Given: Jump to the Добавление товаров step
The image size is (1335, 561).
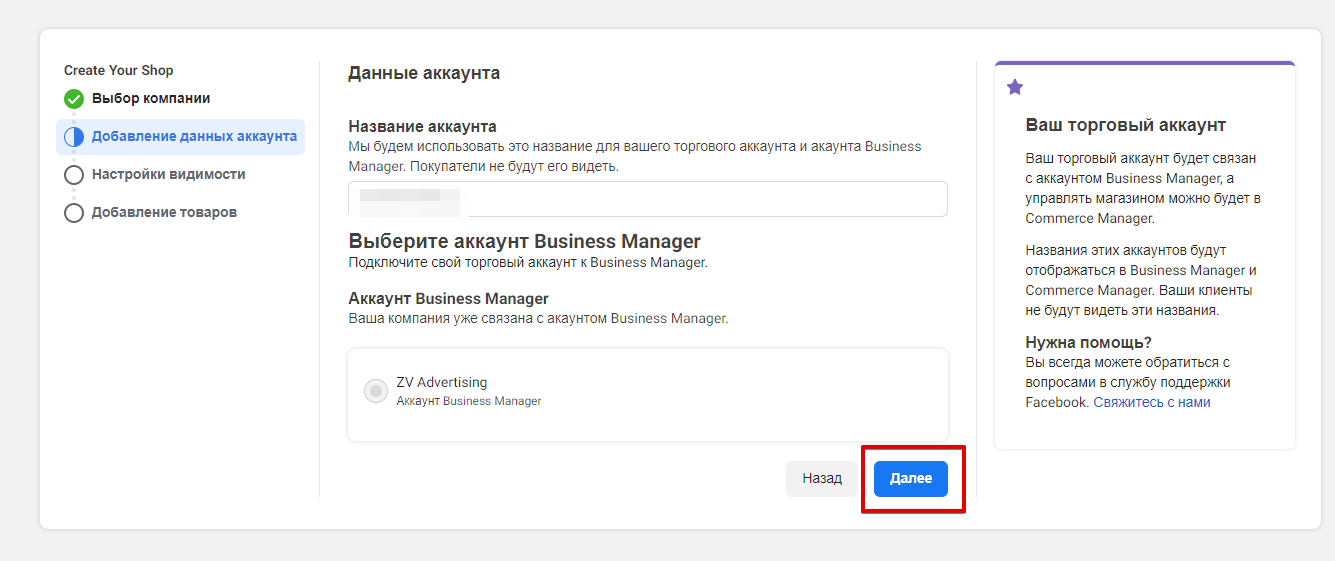Looking at the screenshot, I should (x=164, y=213).
